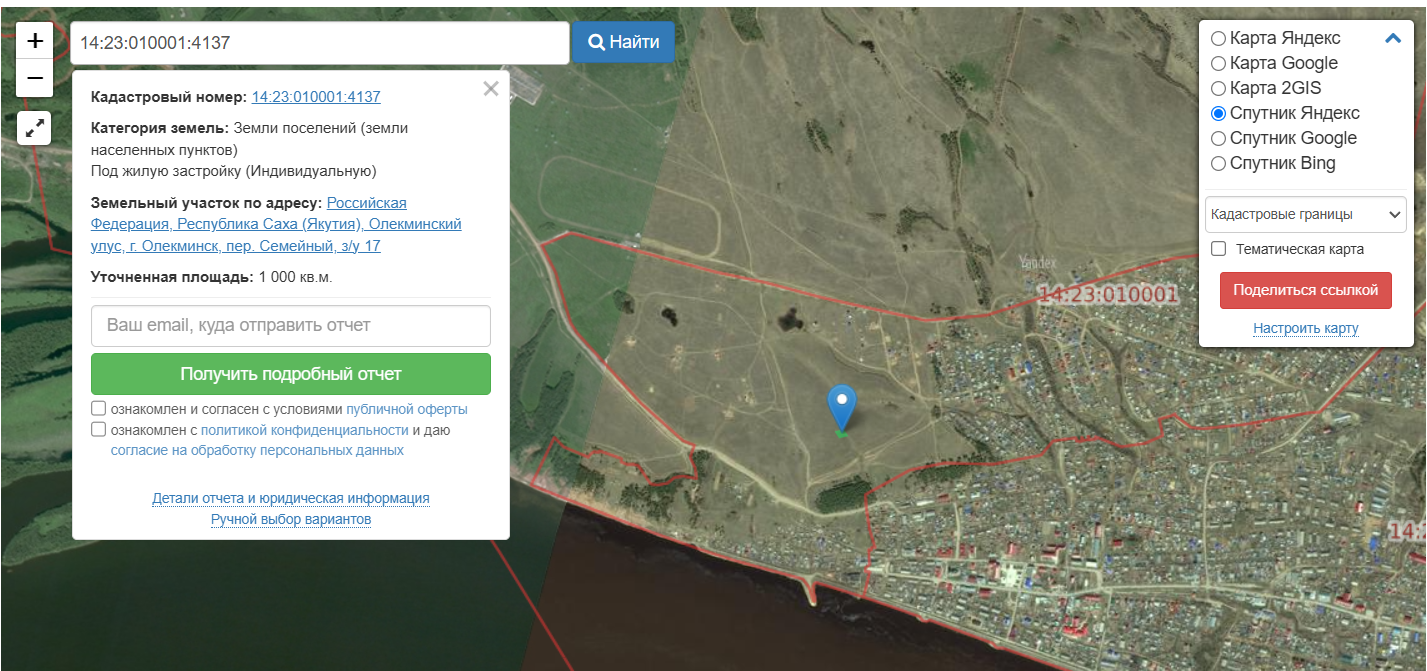Click 'Уточненная площадь' value 1 000 кв.м.
Viewport: 1427px width, 671px height.
coord(295,277)
